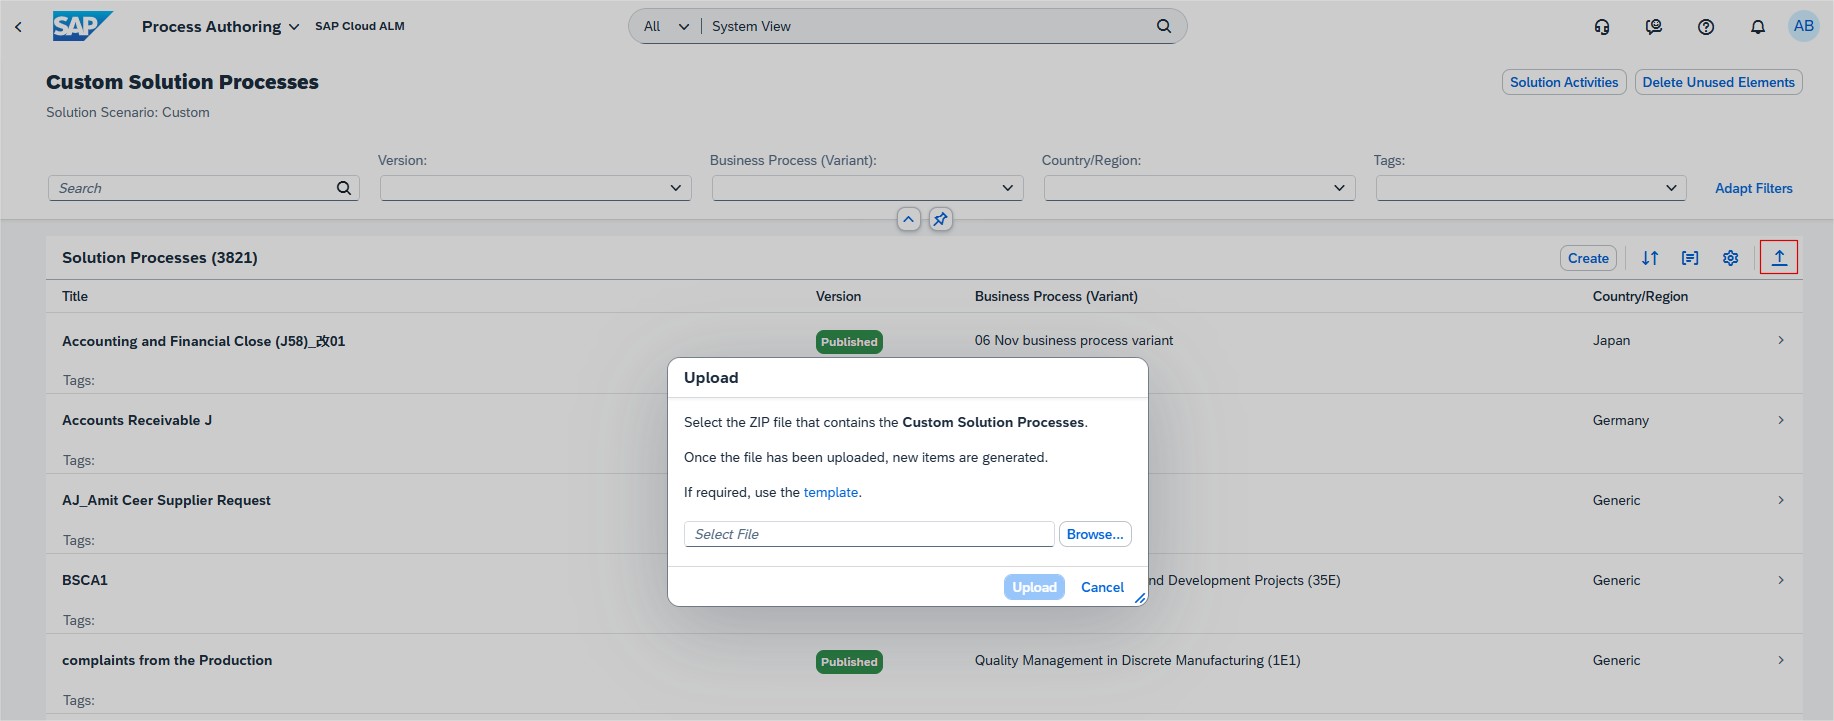Open the Process Authoring navigation menu
This screenshot has width=1834, height=721.
(220, 27)
